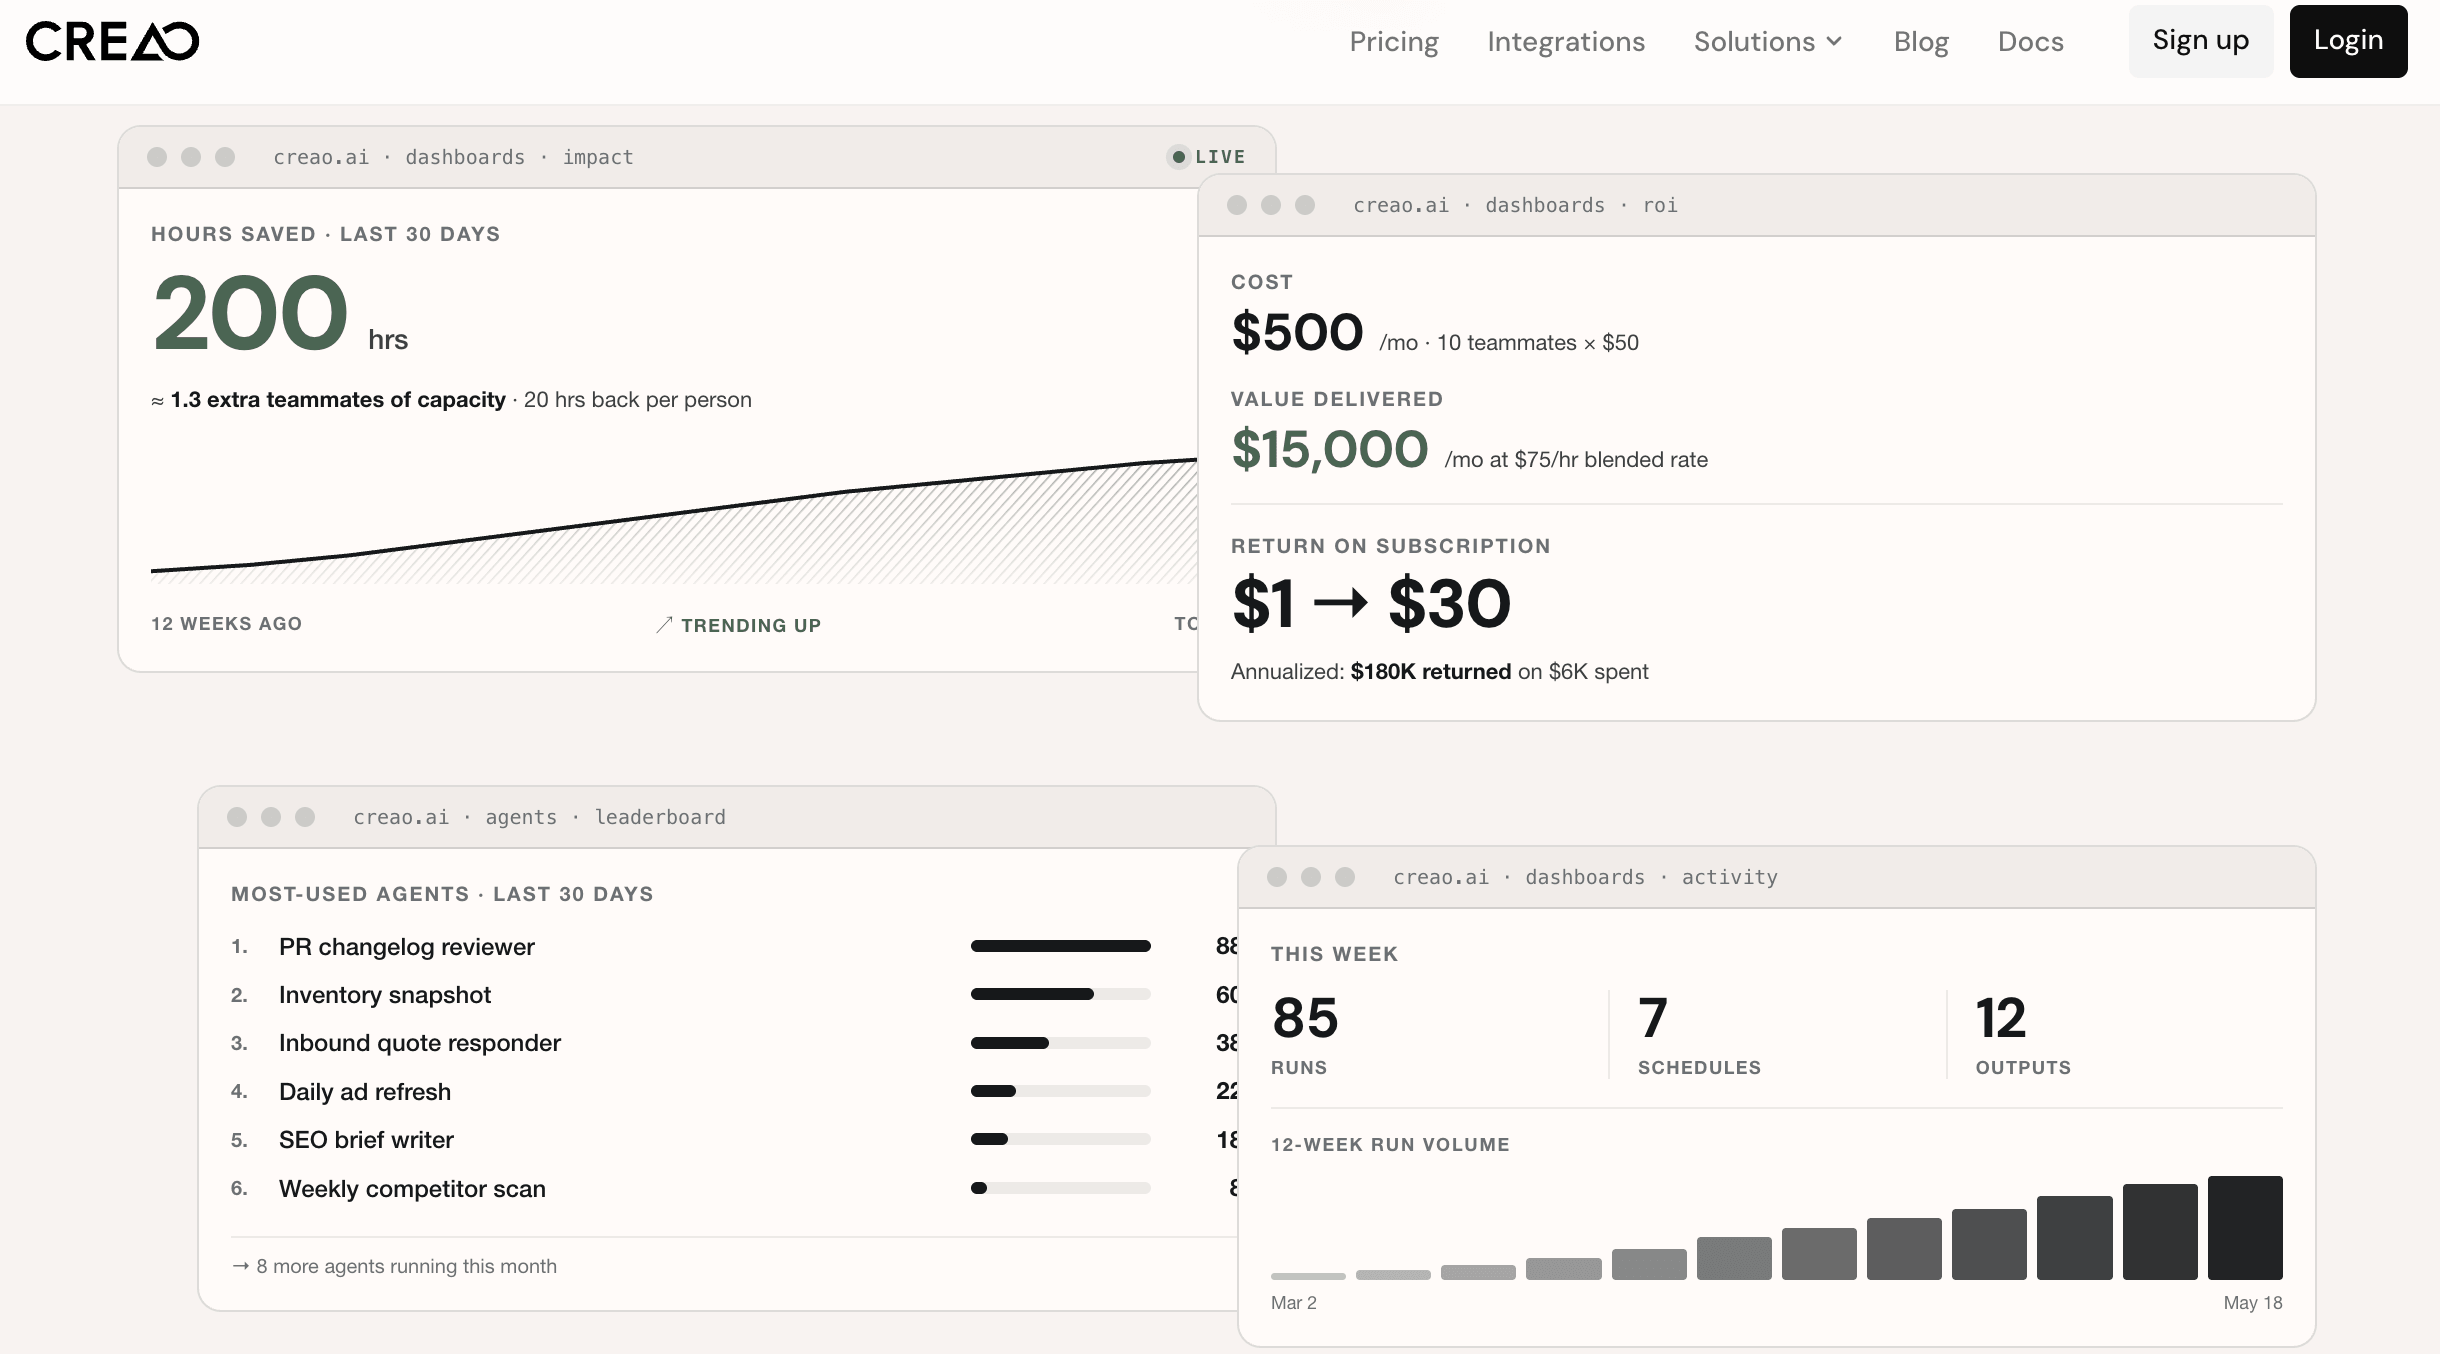The image size is (2440, 1354).
Task: Click the PR changelog reviewer usage bar
Action: coord(1061,946)
